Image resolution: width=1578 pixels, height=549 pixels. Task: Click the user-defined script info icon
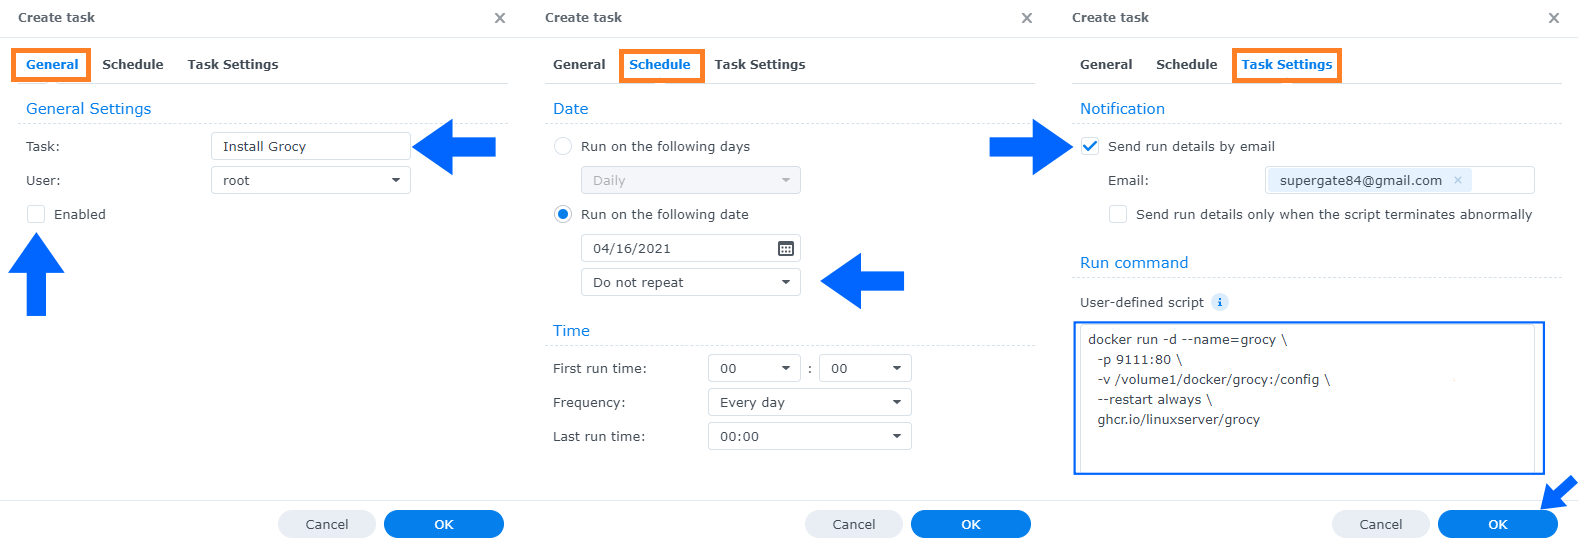[x=1220, y=302]
